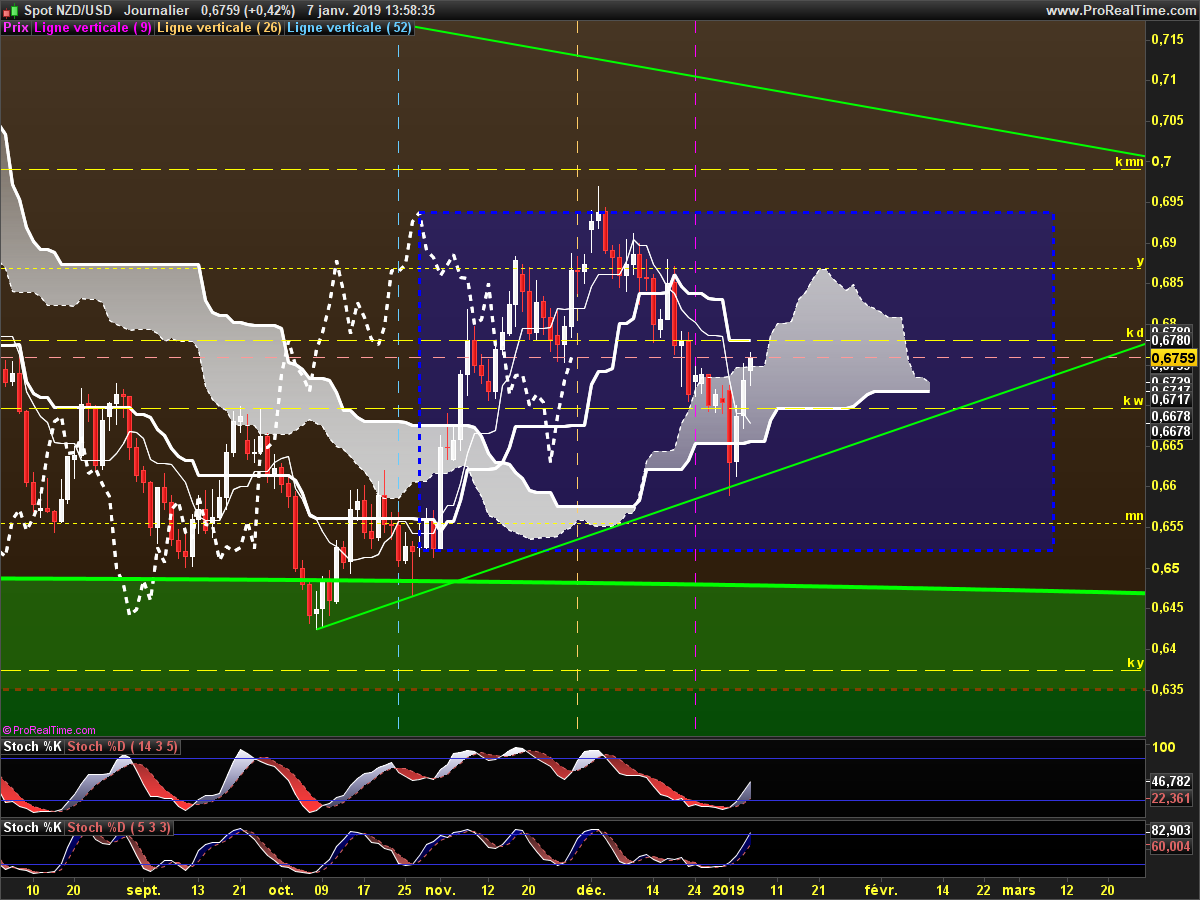
Task: Select the Ligne verticale (26) label
Action: coord(219,28)
